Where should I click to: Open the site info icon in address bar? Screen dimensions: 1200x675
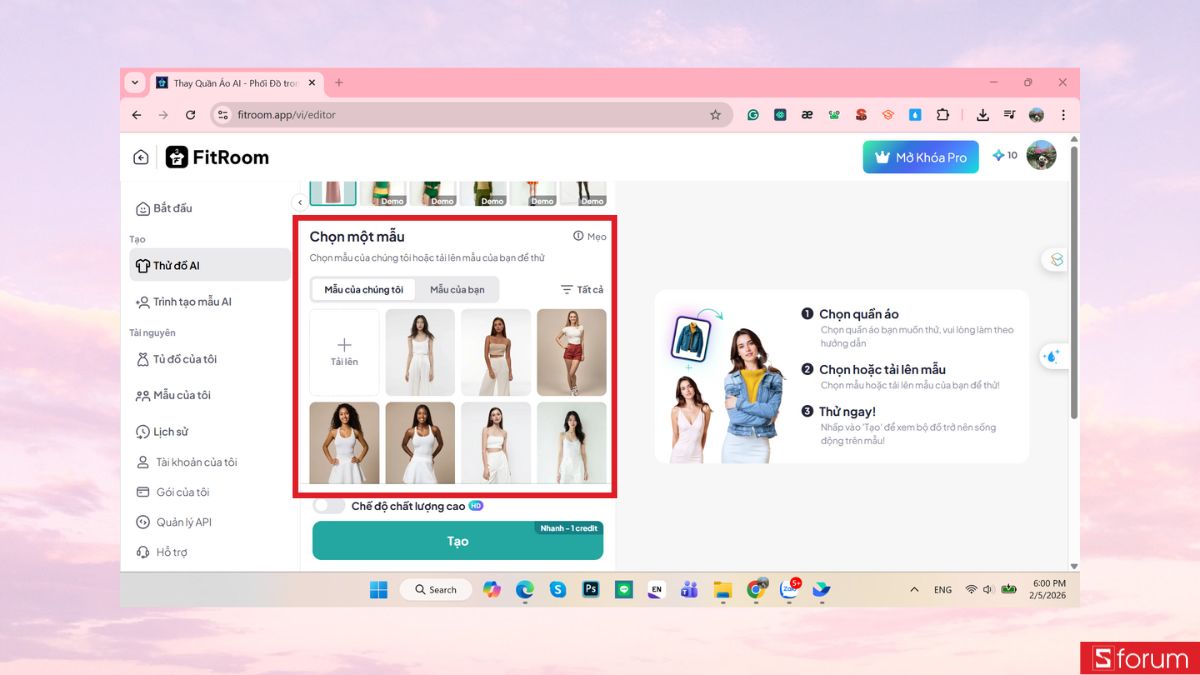(223, 115)
